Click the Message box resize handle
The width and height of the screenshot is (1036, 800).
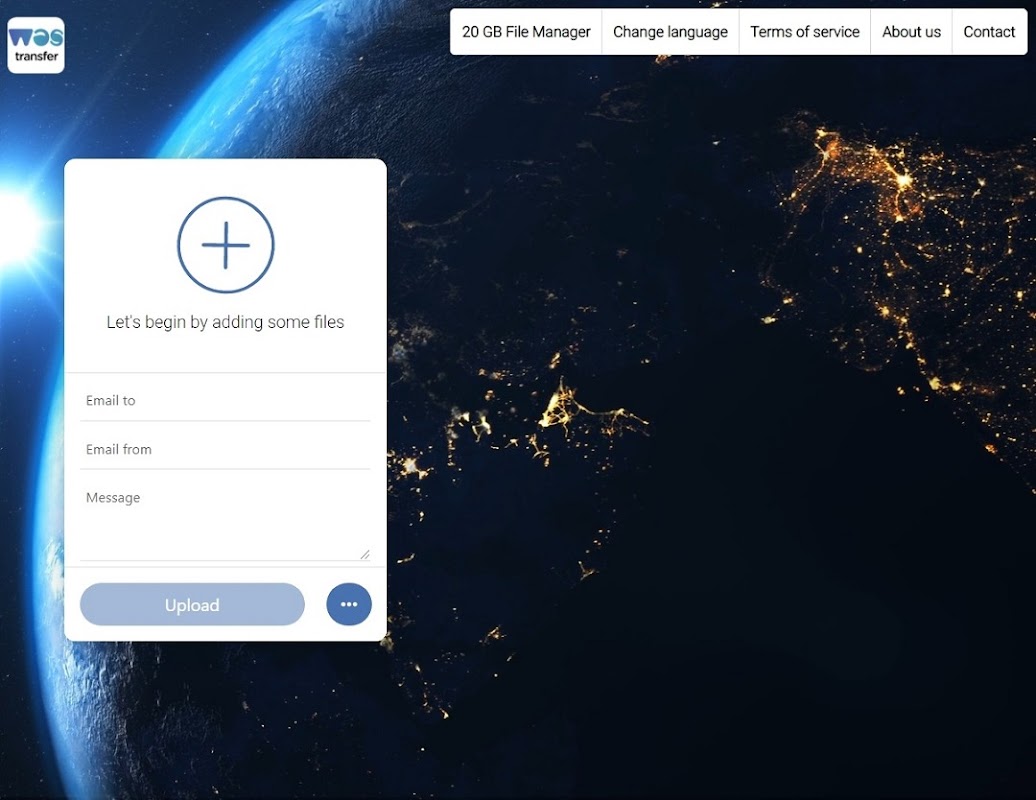365,554
